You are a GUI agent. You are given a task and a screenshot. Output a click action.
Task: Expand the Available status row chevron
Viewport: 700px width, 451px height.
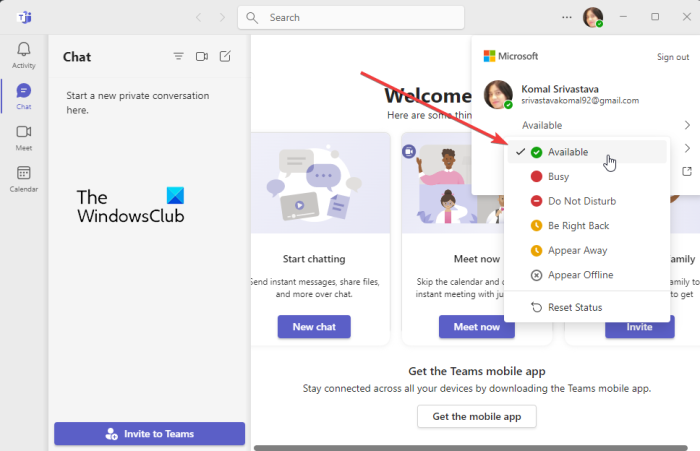tap(687, 125)
